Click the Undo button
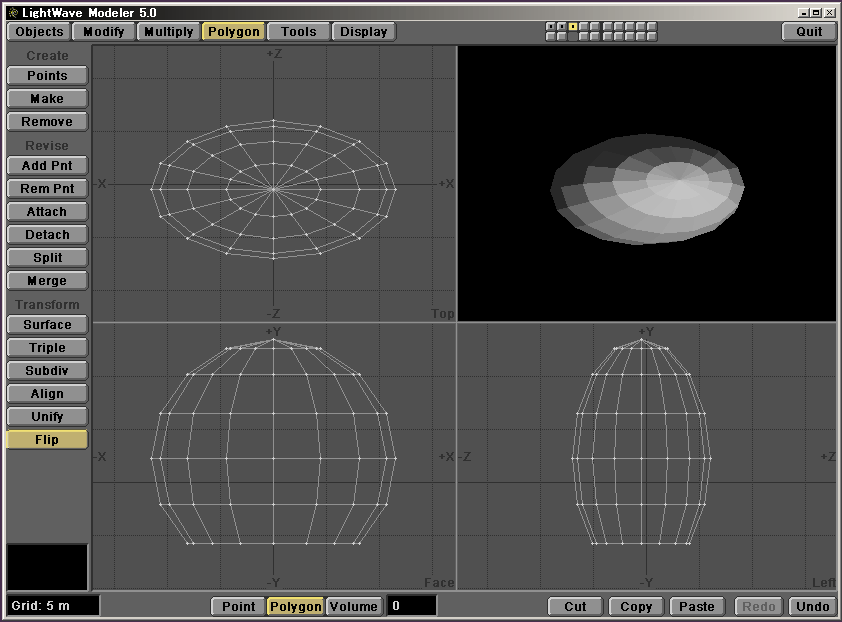842x622 pixels. 812,606
